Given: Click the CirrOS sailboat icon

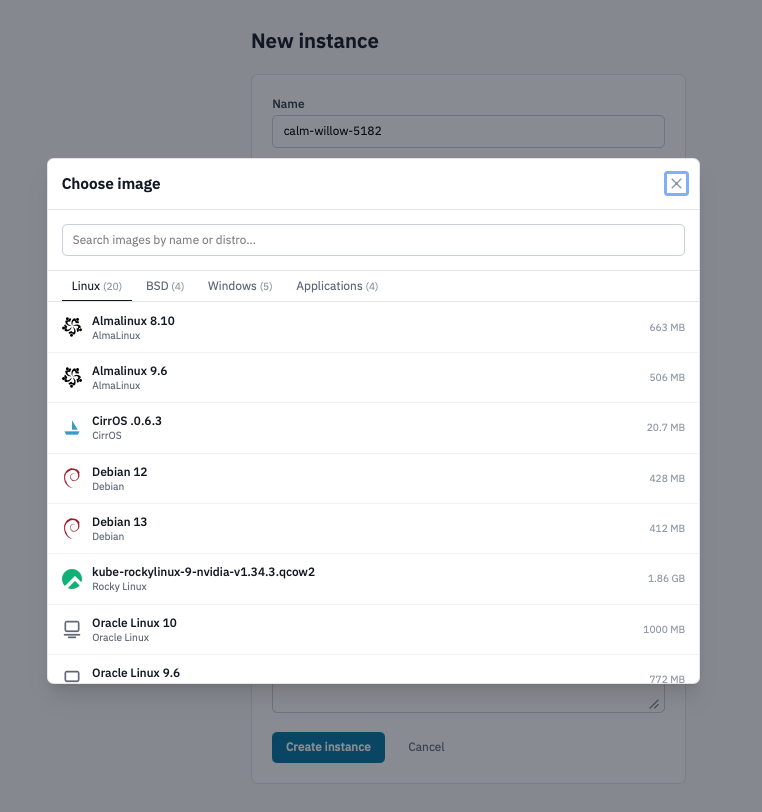Looking at the screenshot, I should pos(72,428).
